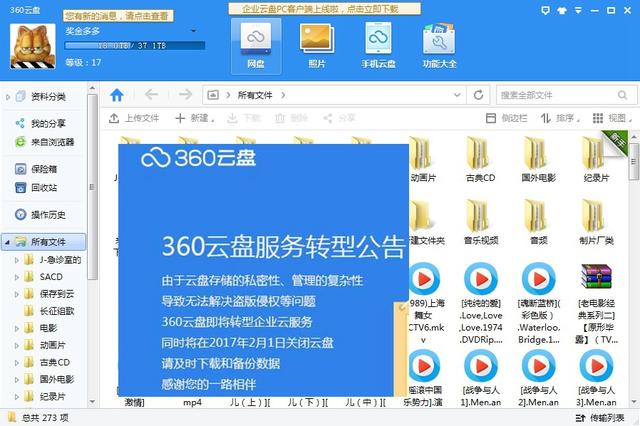Go back with the left arrow
The width and height of the screenshot is (640, 426).
point(151,95)
